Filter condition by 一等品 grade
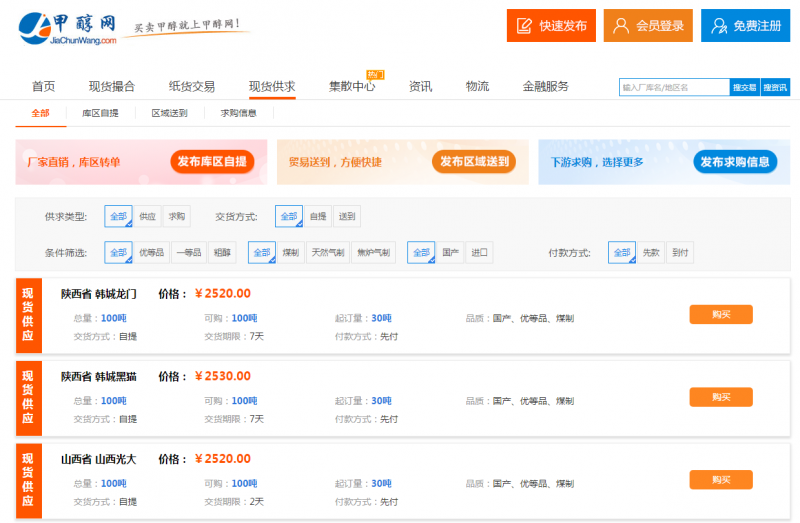 pos(189,253)
